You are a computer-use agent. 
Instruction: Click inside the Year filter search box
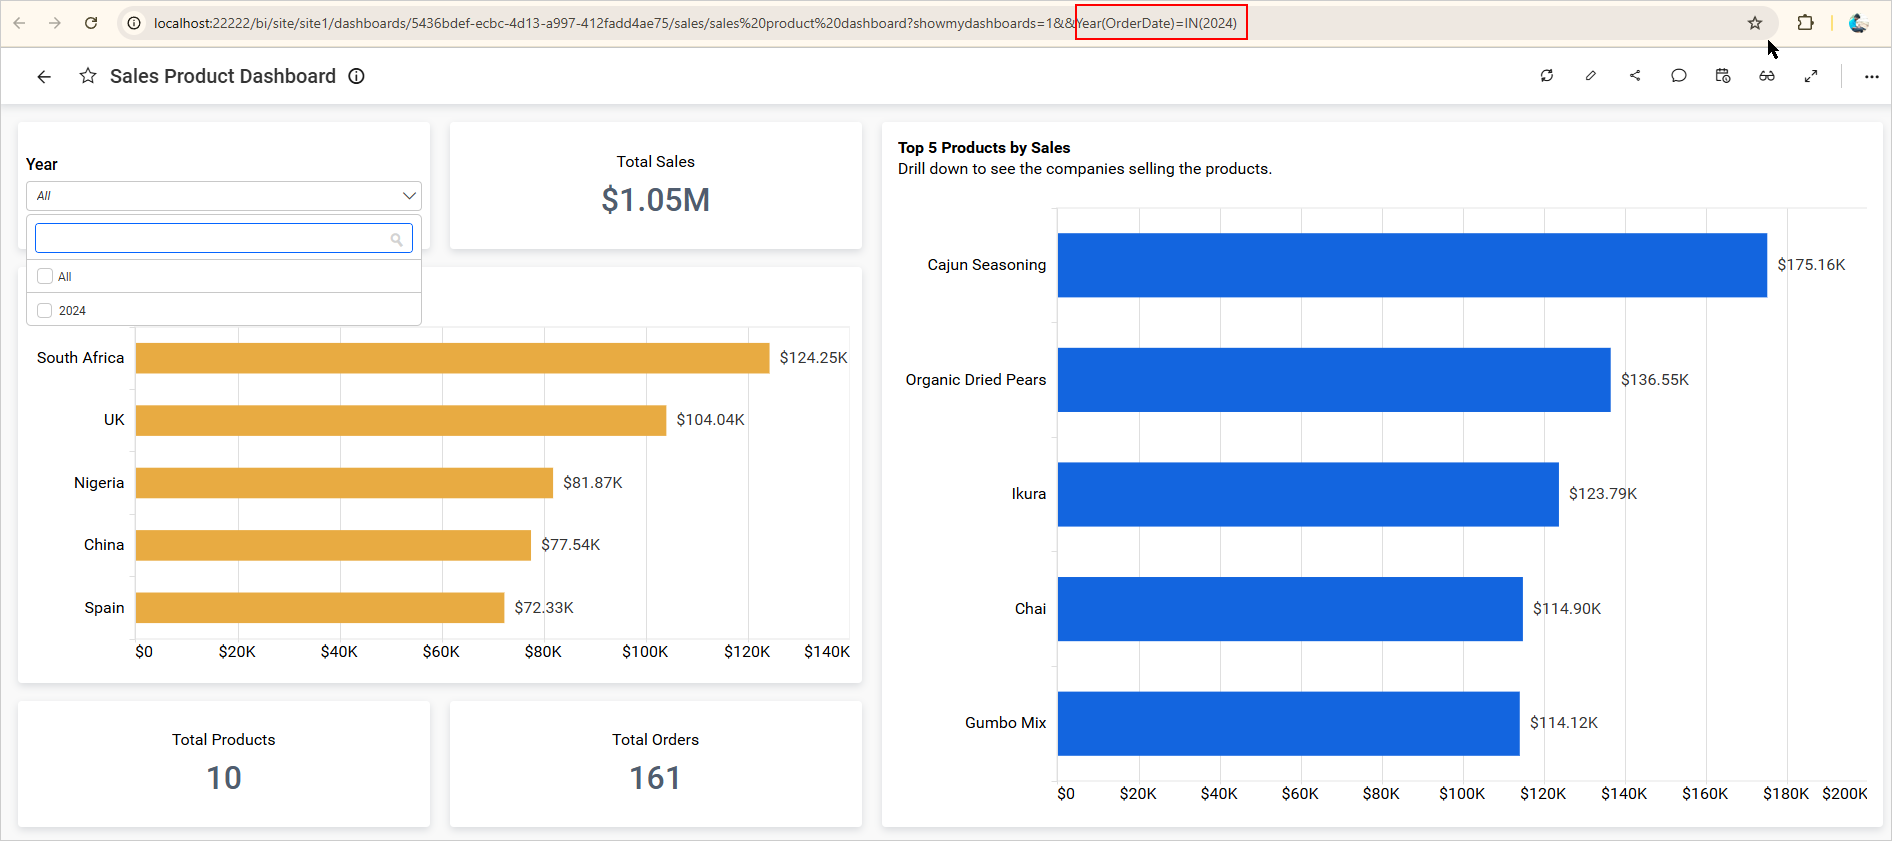pos(212,239)
